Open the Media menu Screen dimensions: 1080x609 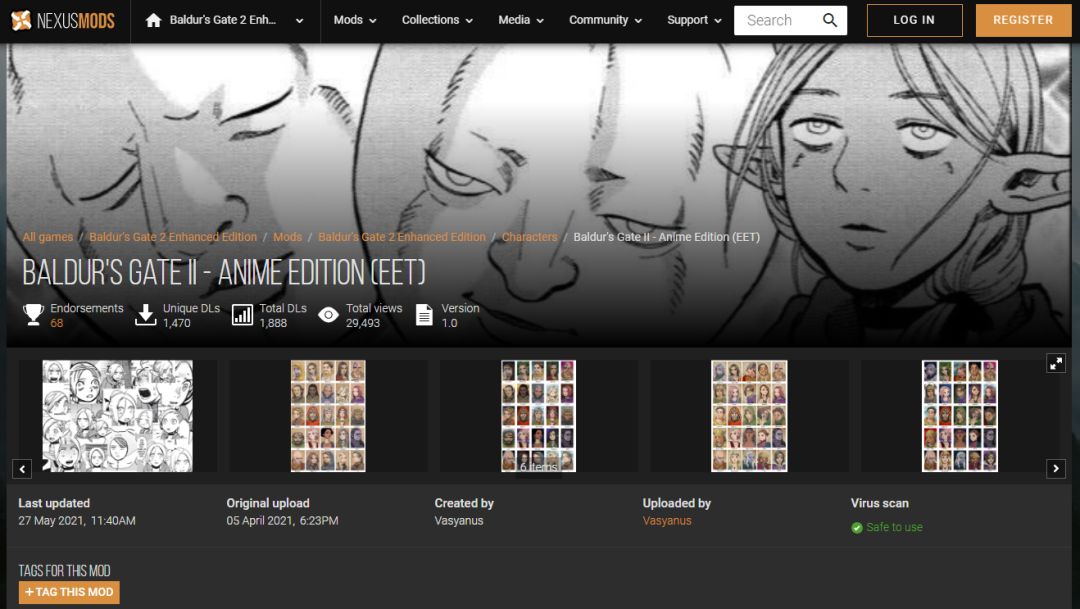pos(521,20)
